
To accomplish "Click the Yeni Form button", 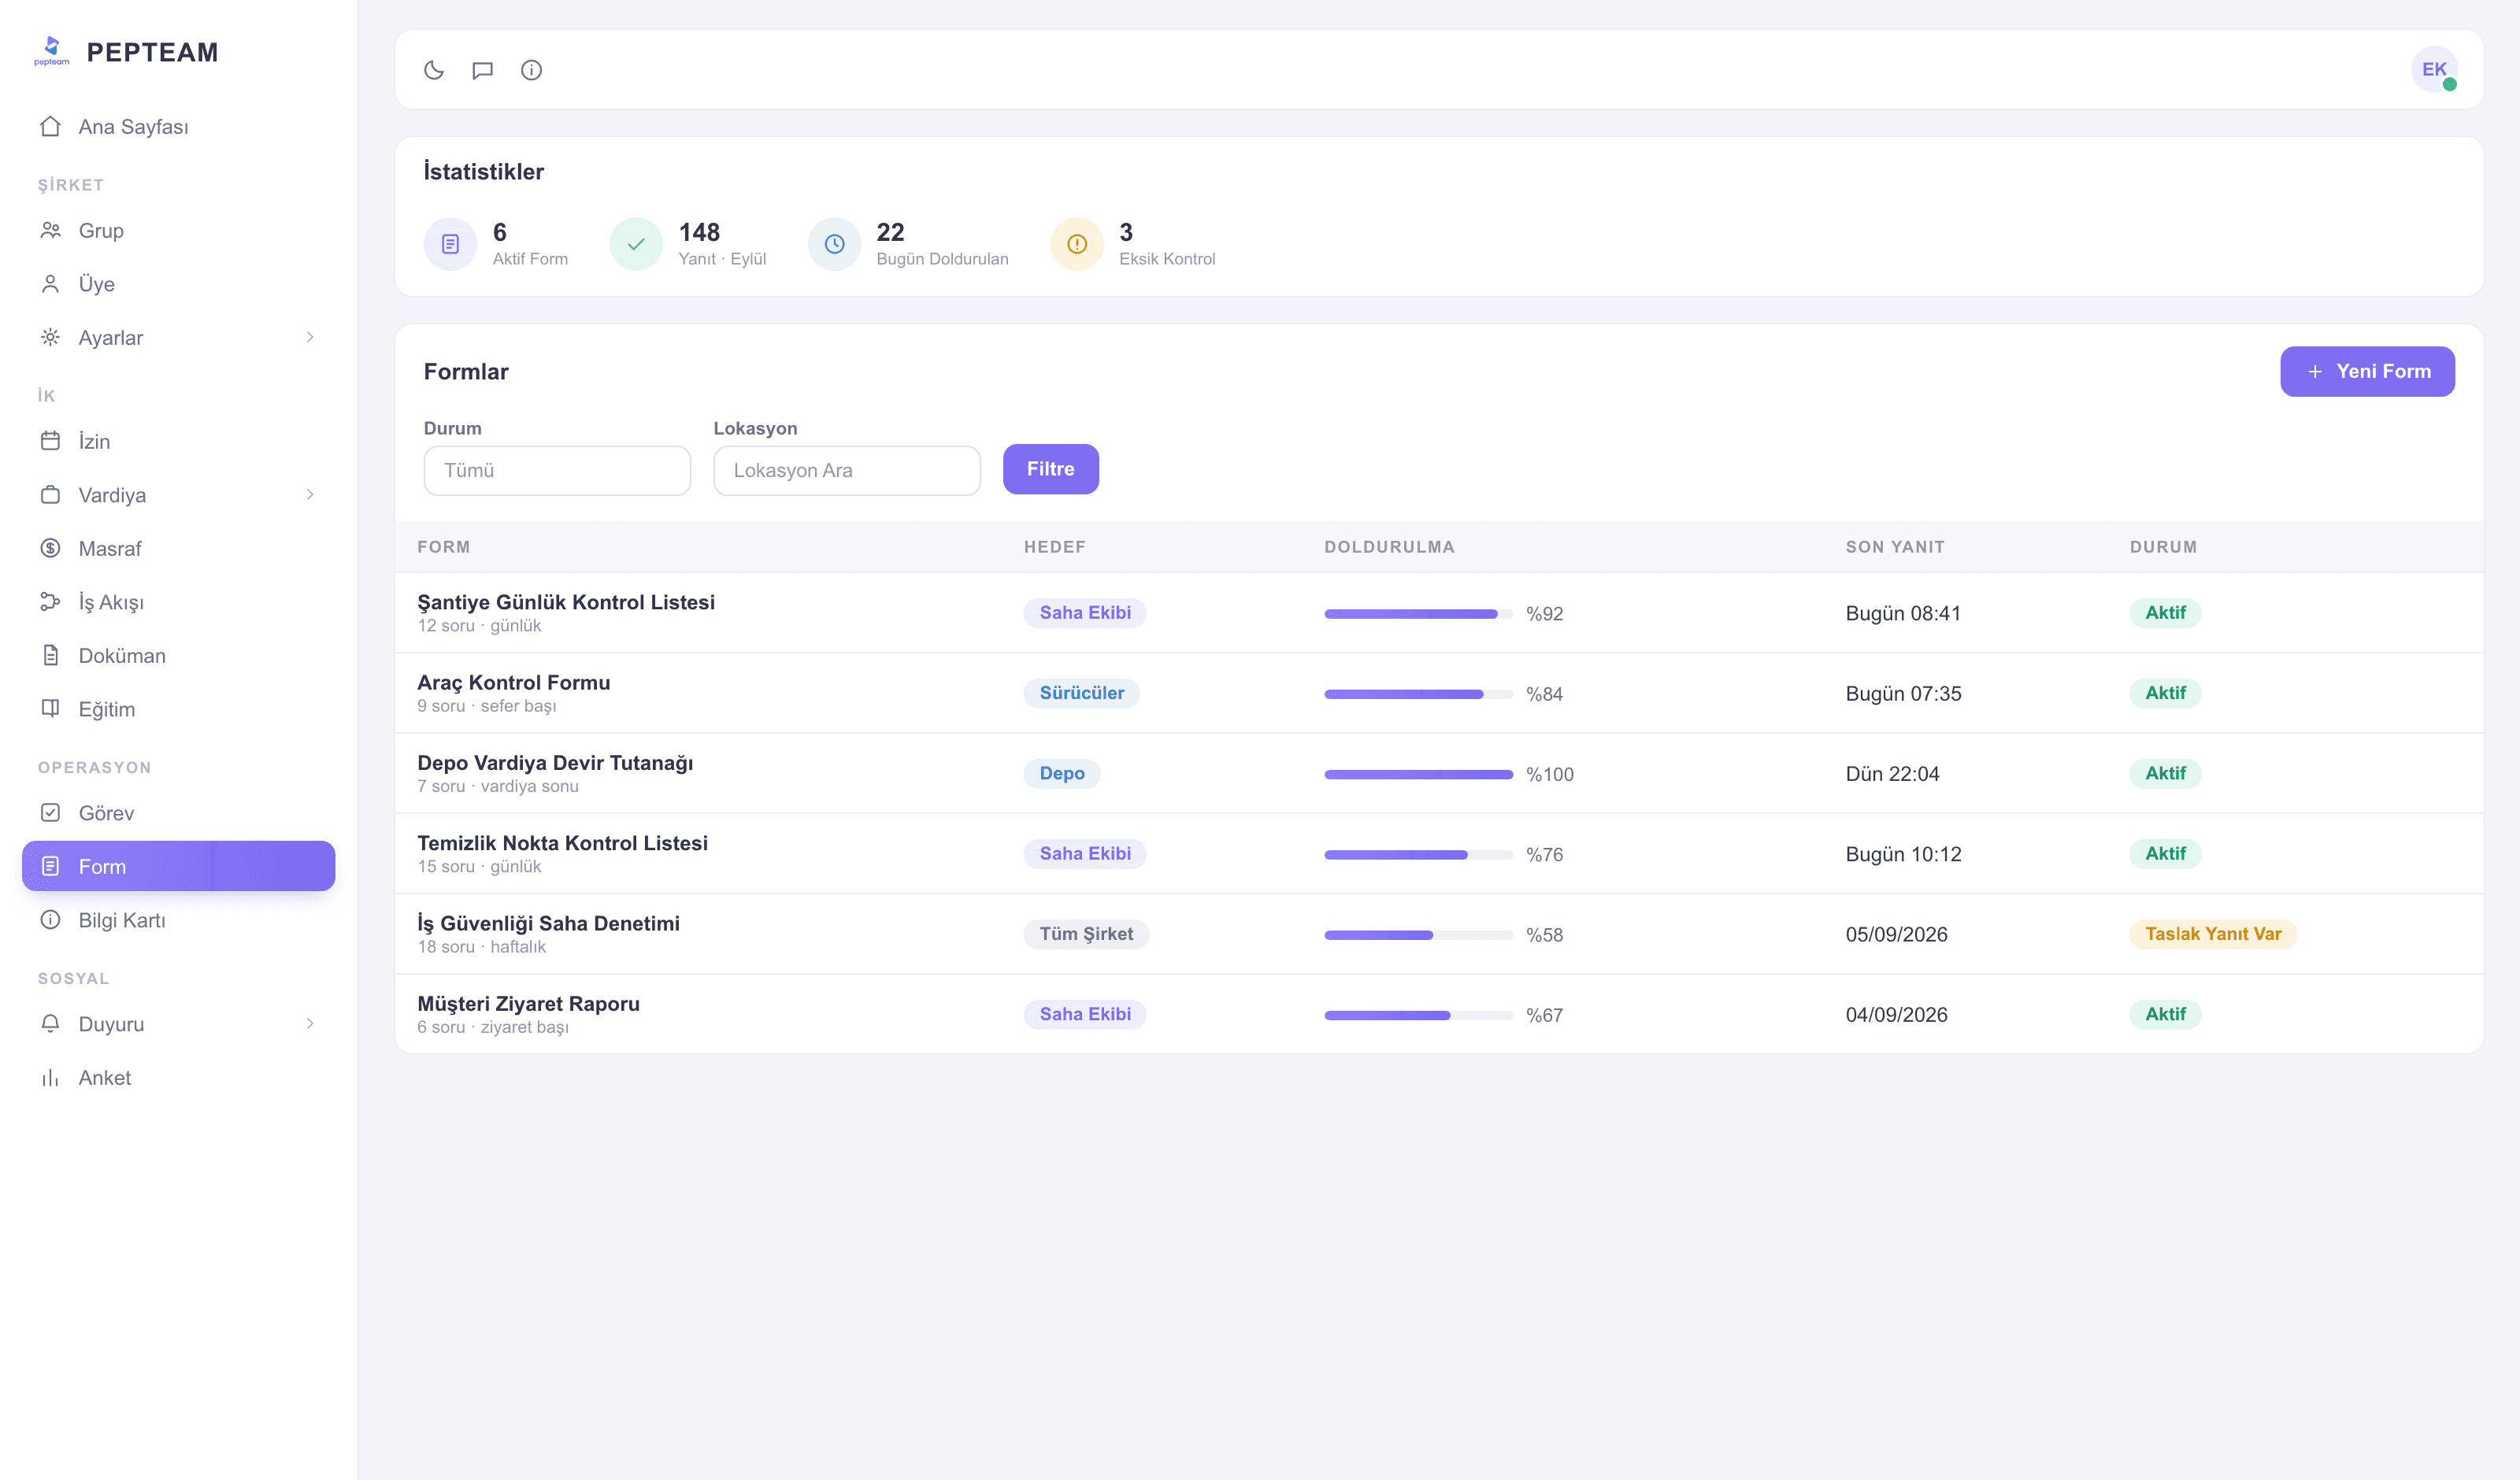I will click(x=2367, y=371).
